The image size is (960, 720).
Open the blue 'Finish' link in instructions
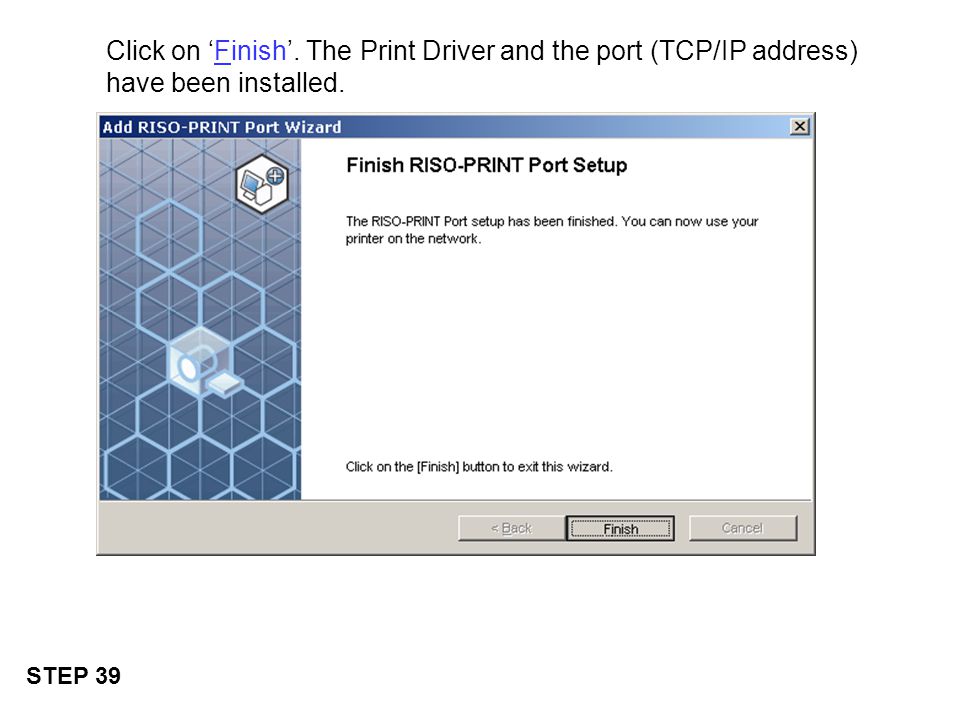pos(250,51)
